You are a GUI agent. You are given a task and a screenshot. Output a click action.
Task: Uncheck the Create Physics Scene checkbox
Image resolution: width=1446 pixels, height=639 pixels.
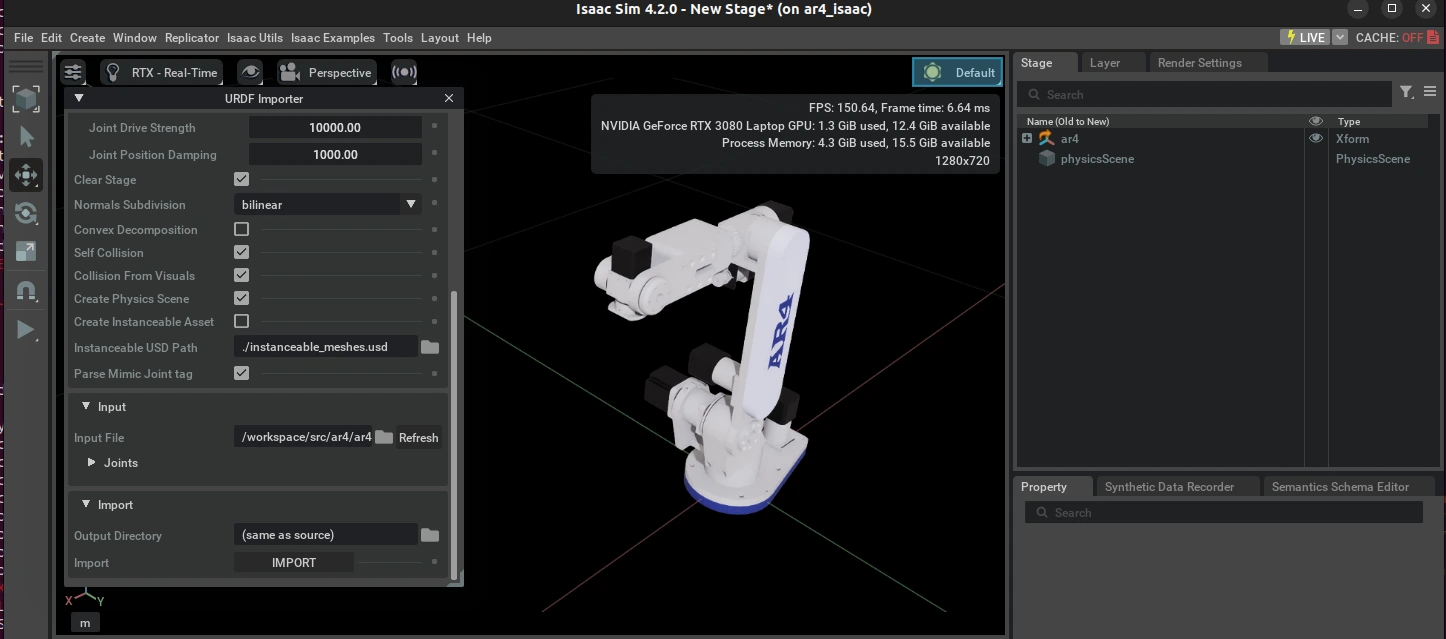241,298
